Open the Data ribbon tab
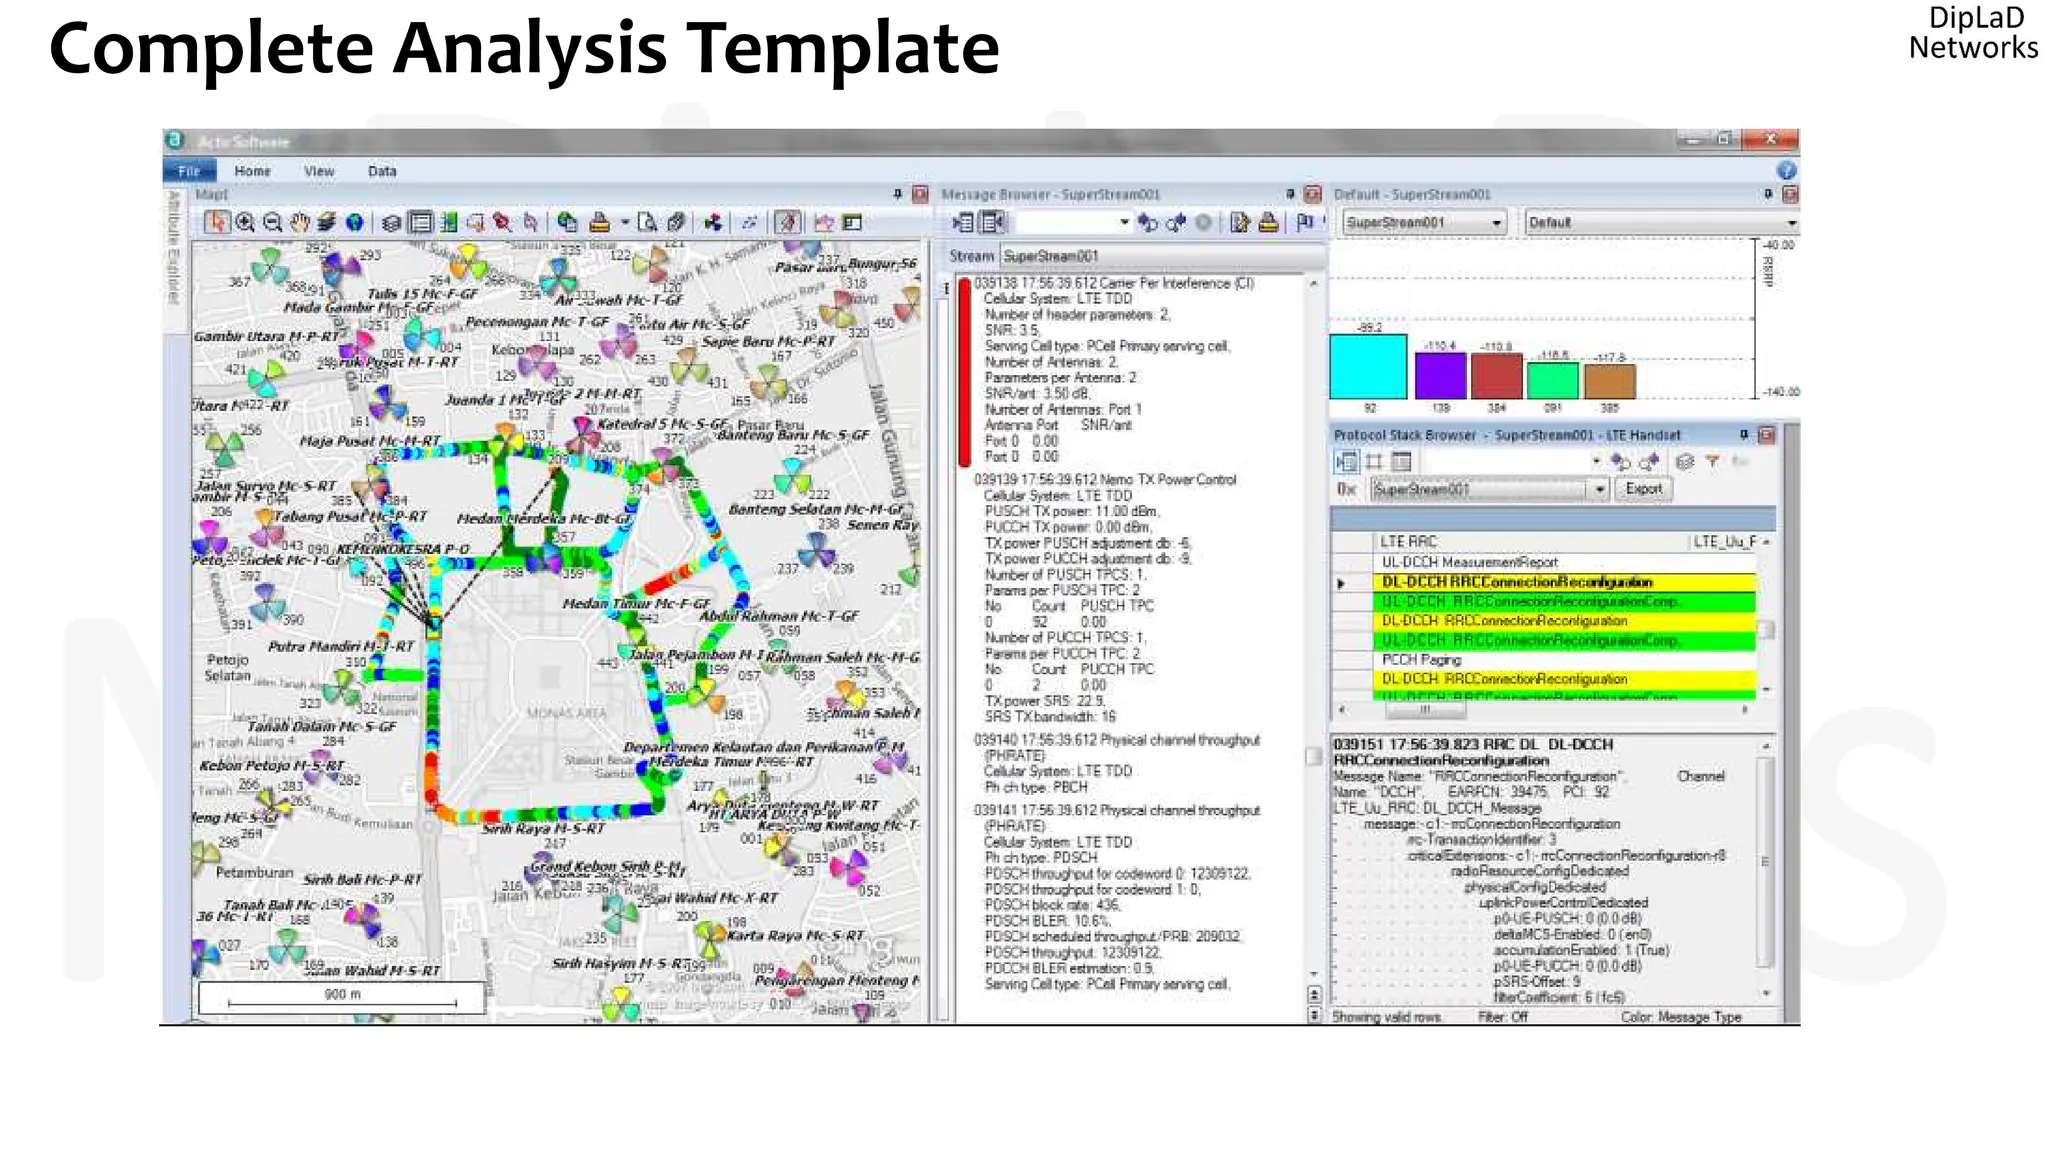This screenshot has height=1152, width=2048. pos(382,171)
